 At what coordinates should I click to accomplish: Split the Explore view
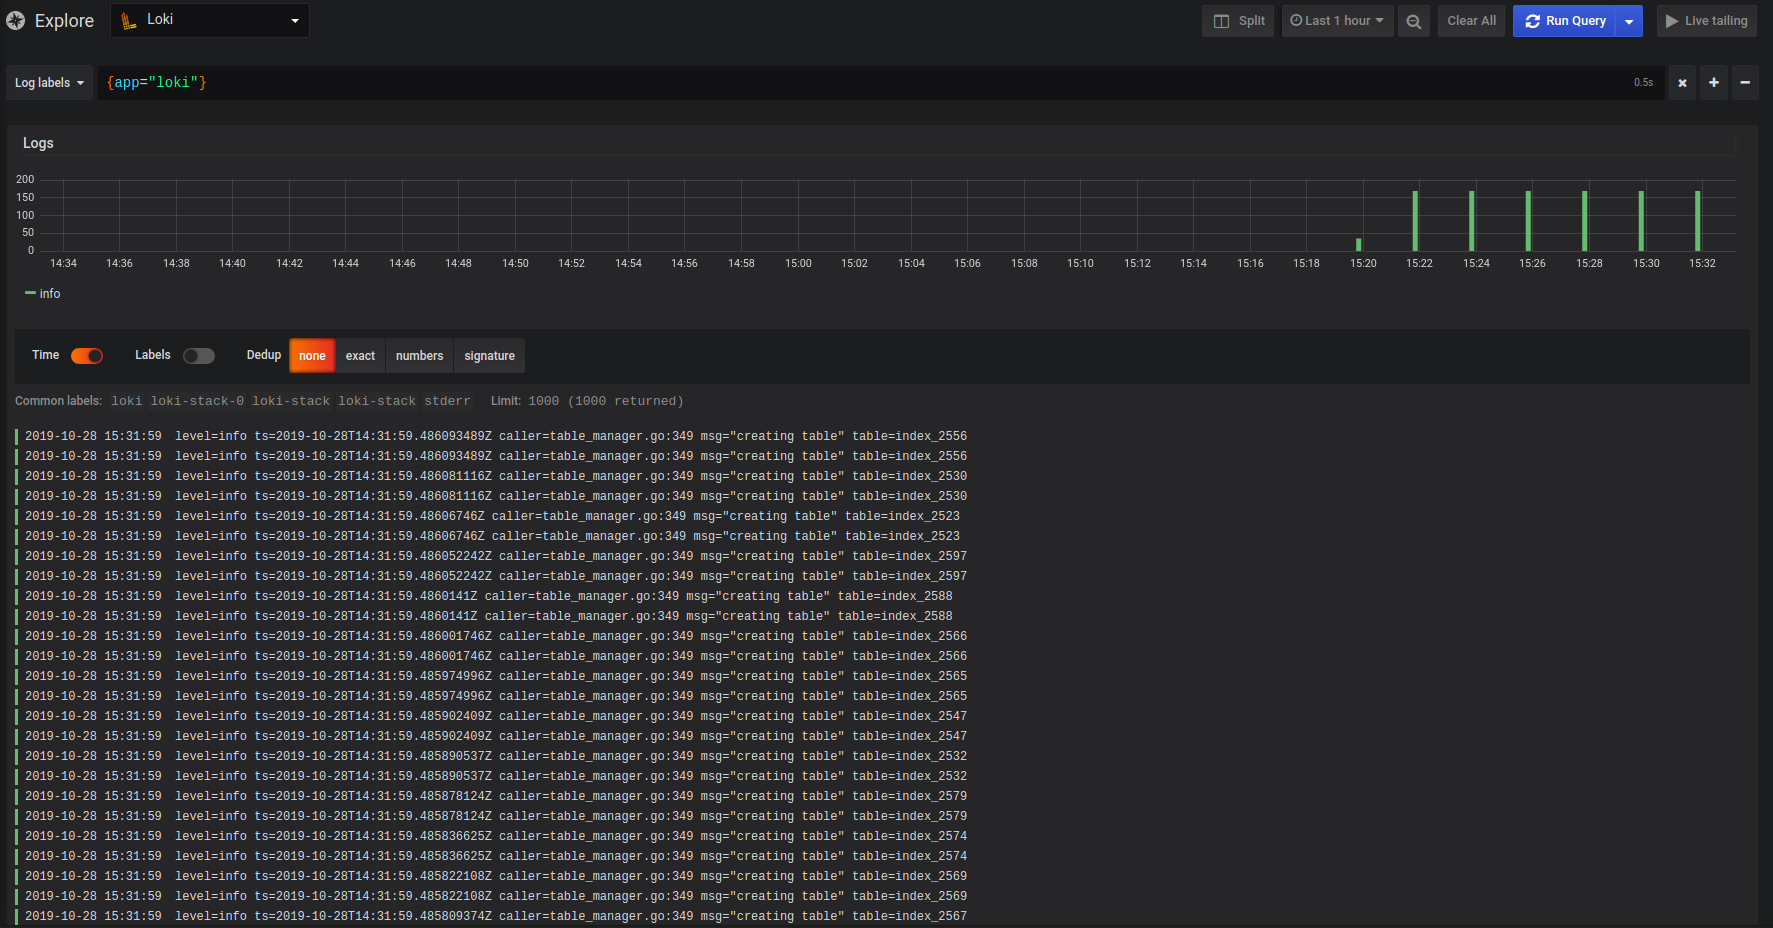coord(1239,21)
